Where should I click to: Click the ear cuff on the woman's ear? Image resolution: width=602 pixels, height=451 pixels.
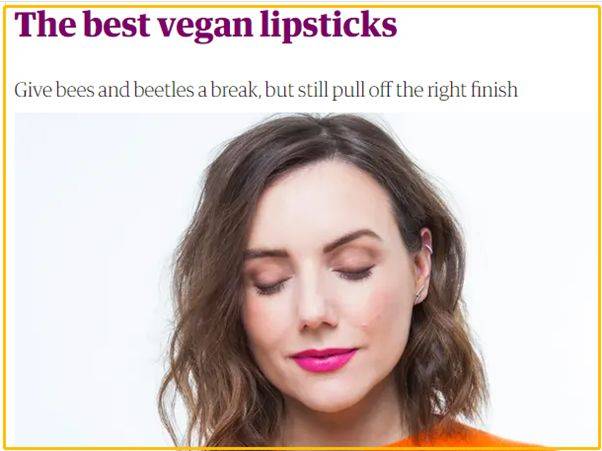428,244
